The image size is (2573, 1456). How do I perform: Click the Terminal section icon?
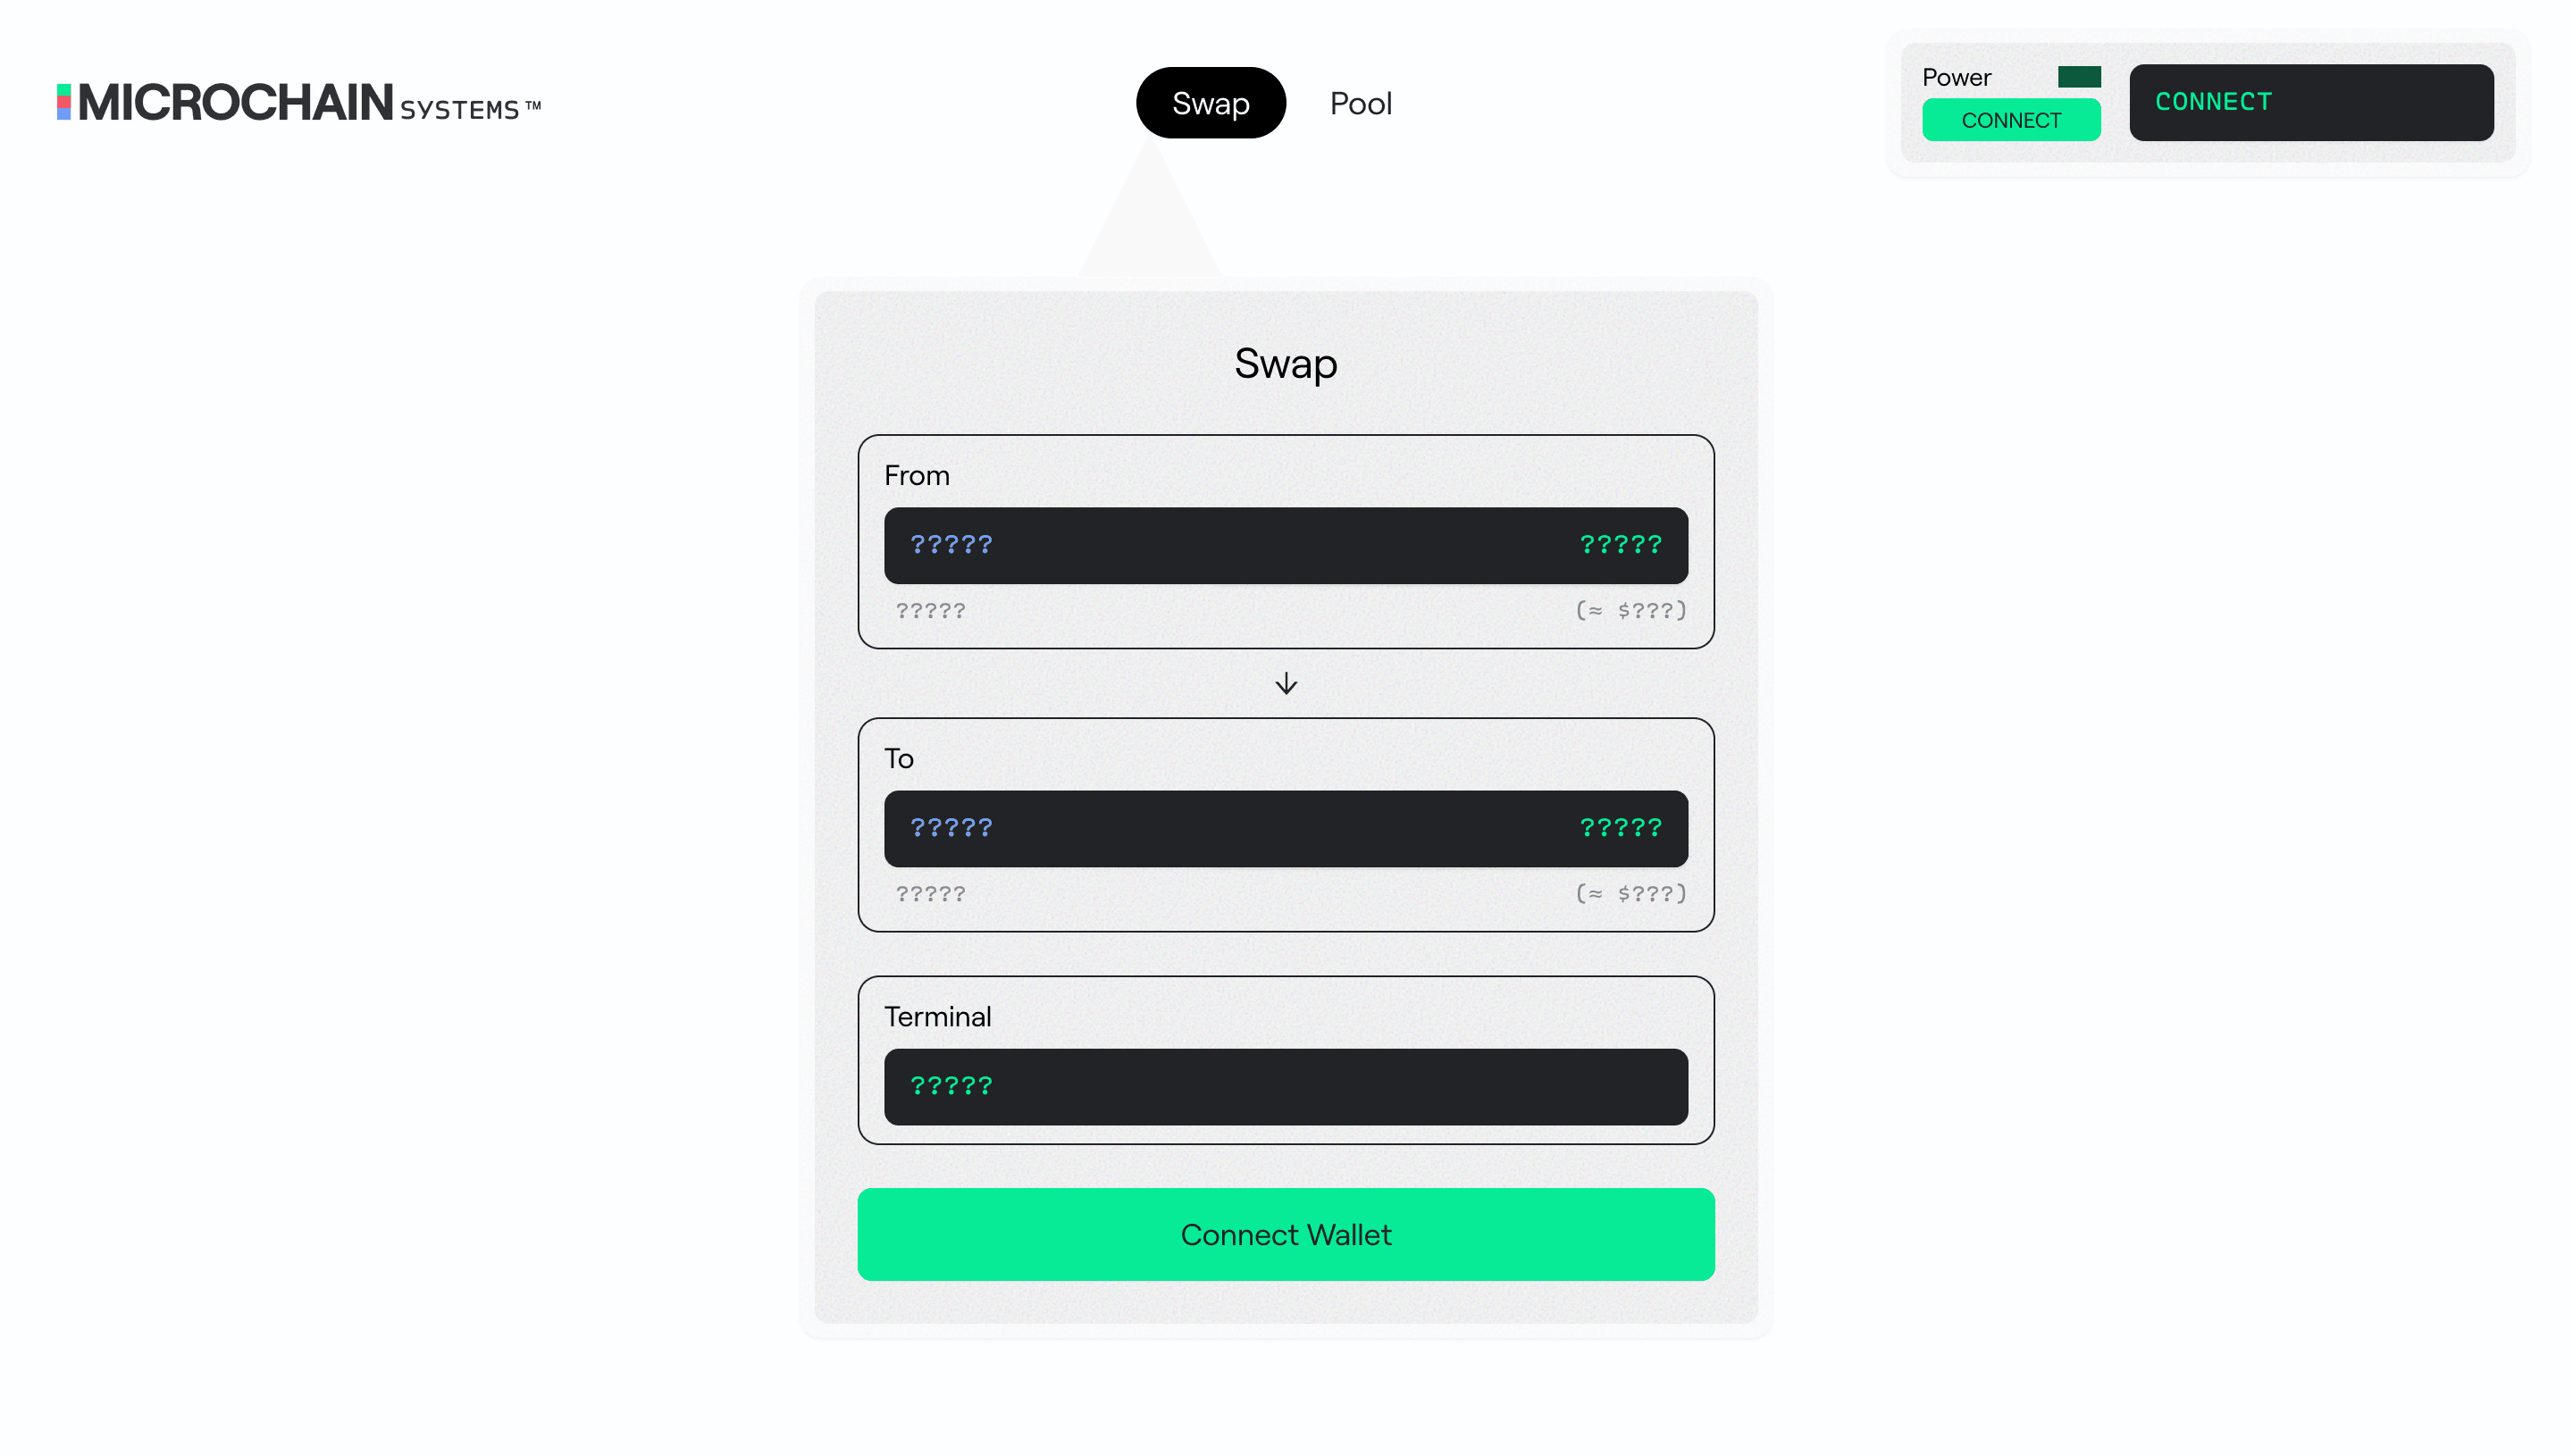(951, 1085)
